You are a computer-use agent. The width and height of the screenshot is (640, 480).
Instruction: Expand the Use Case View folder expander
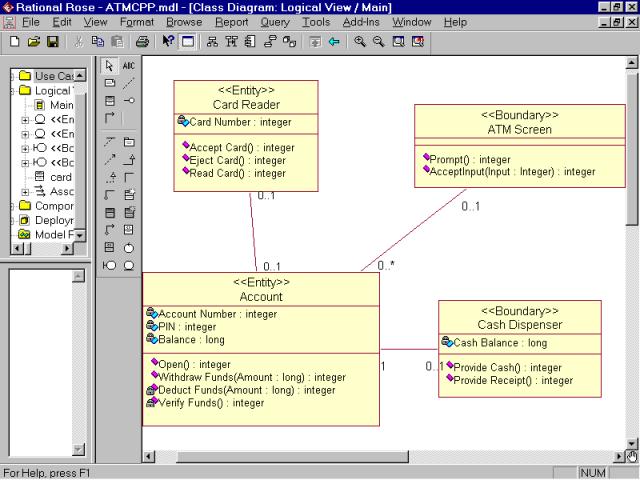click(x=12, y=76)
